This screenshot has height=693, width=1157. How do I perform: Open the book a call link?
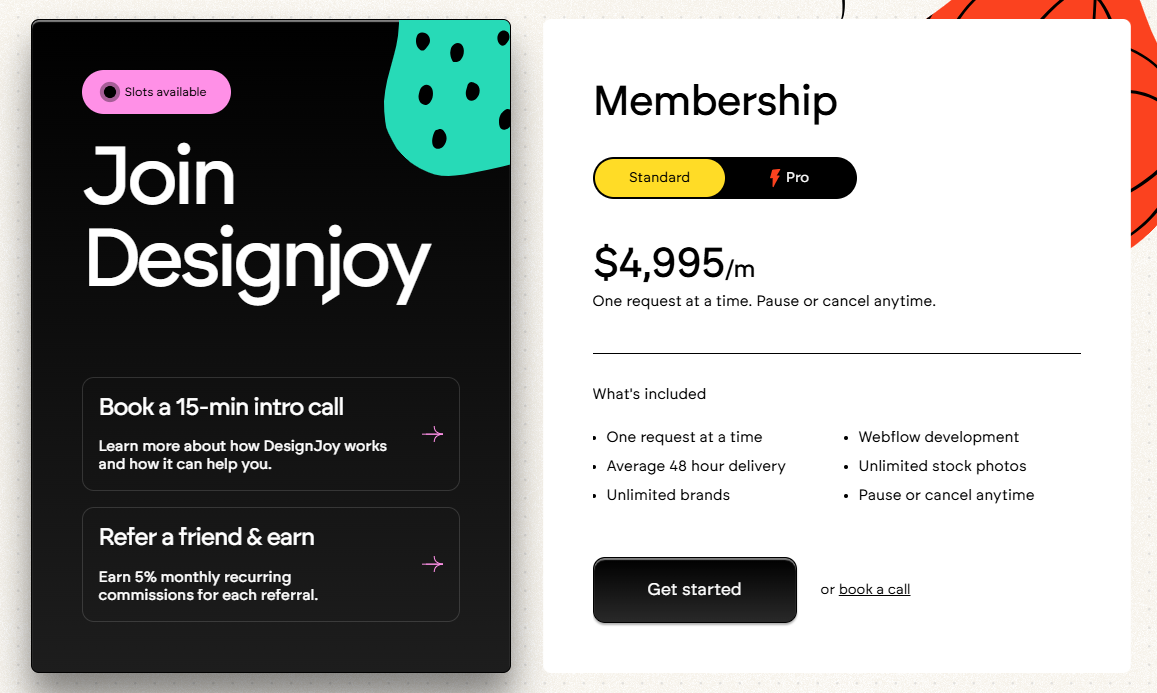pyautogui.click(x=874, y=589)
